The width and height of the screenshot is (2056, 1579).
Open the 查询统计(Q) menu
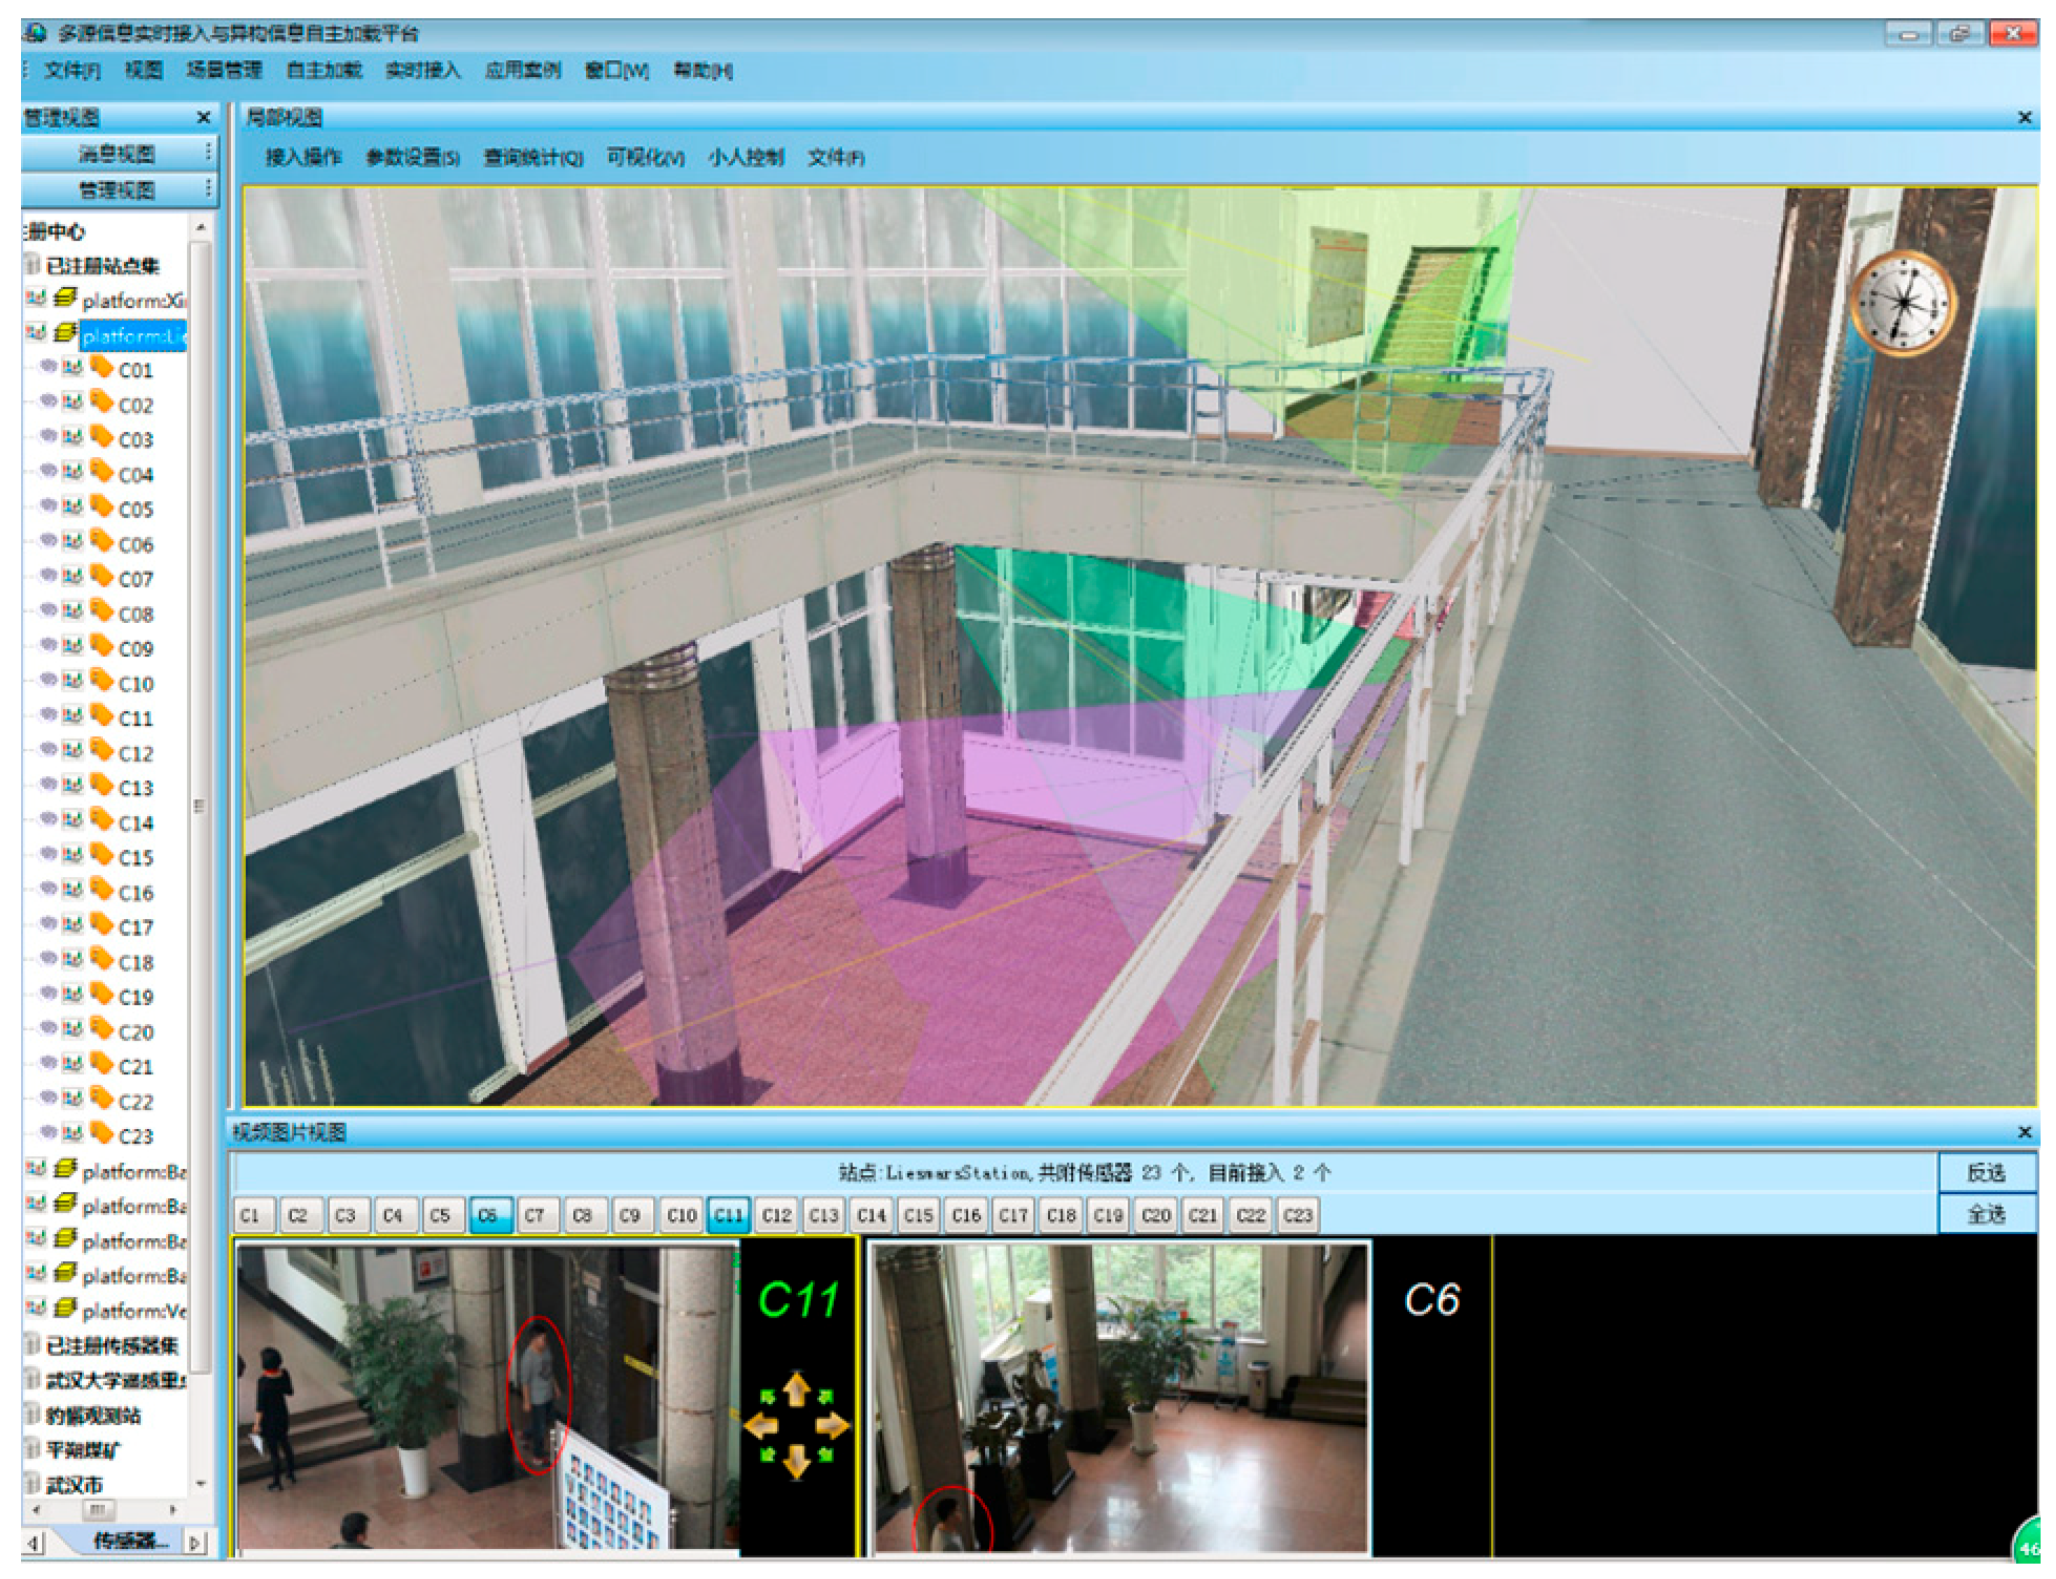[533, 157]
